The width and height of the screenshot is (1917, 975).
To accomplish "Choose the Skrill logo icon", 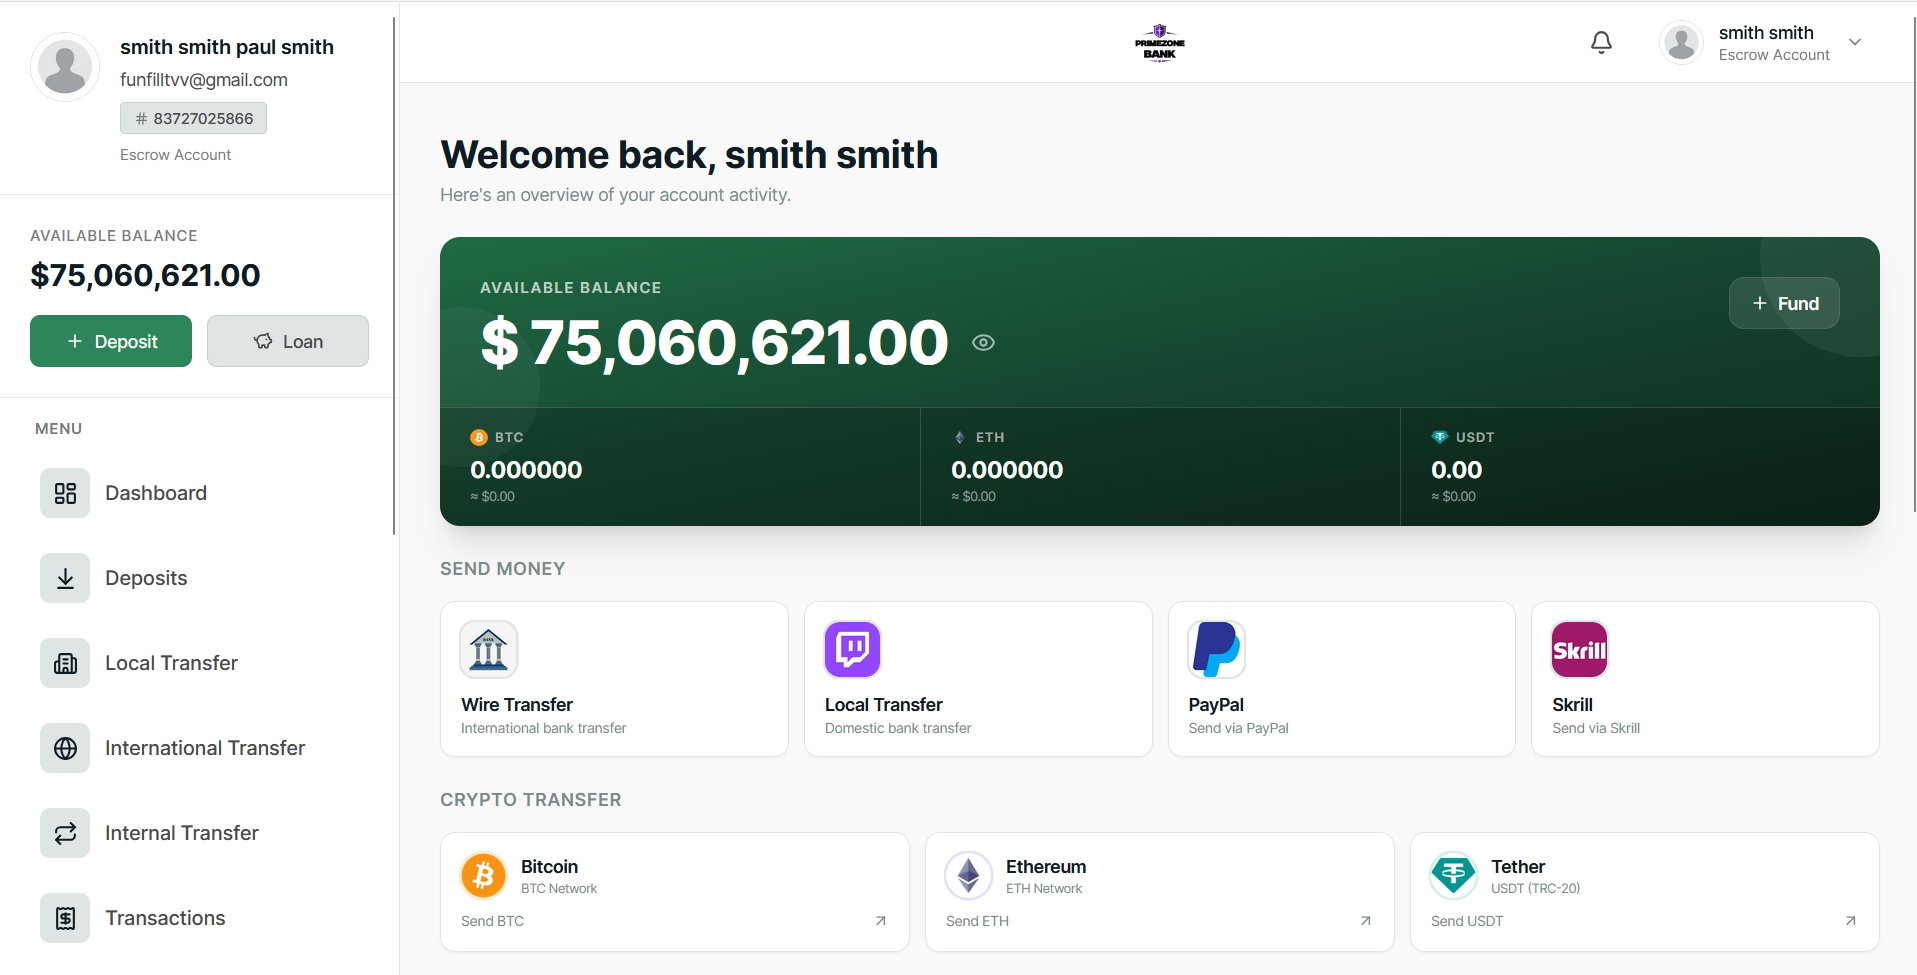I will pyautogui.click(x=1579, y=649).
